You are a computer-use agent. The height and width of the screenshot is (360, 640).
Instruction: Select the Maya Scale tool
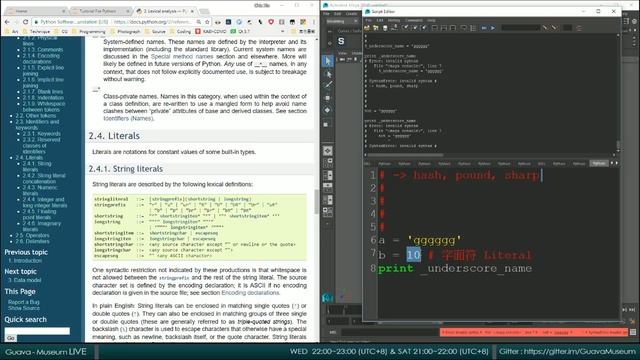click(x=327, y=124)
